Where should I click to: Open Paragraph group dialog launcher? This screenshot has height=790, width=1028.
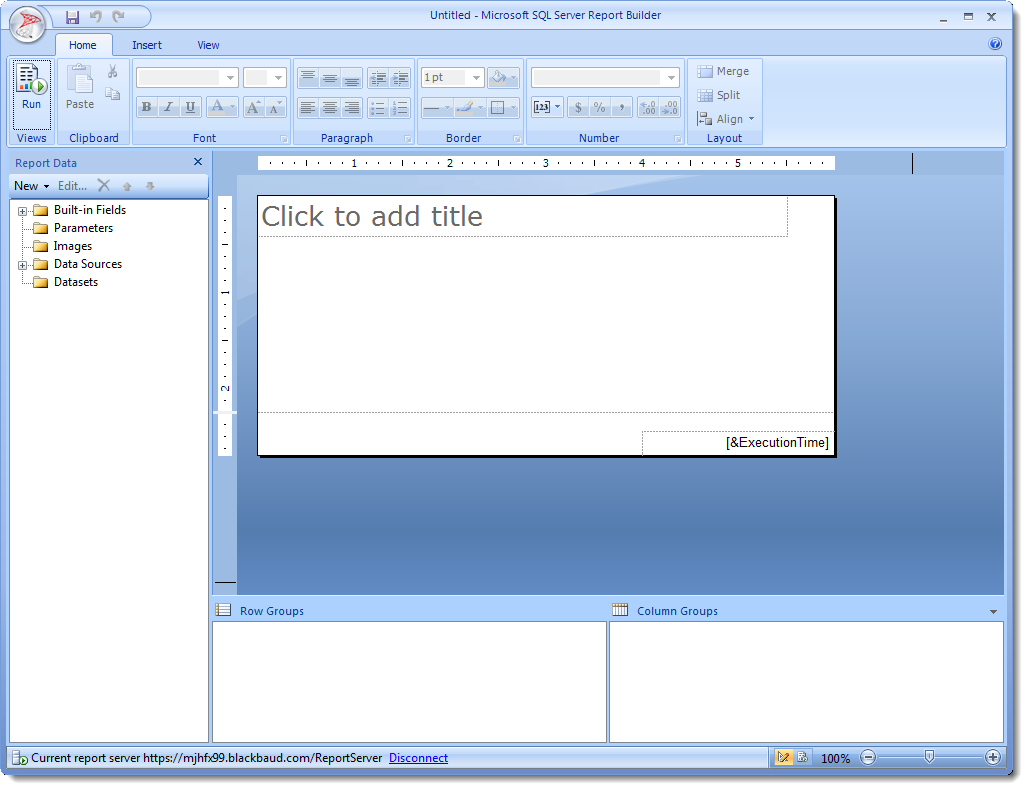point(408,139)
